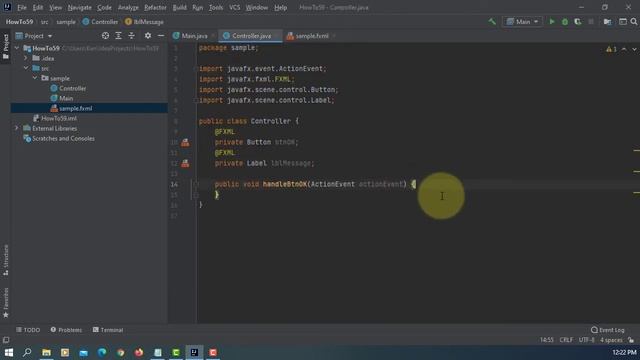The height and width of the screenshot is (360, 640).
Task: Open the Terminal tool window
Action: (x=108, y=330)
